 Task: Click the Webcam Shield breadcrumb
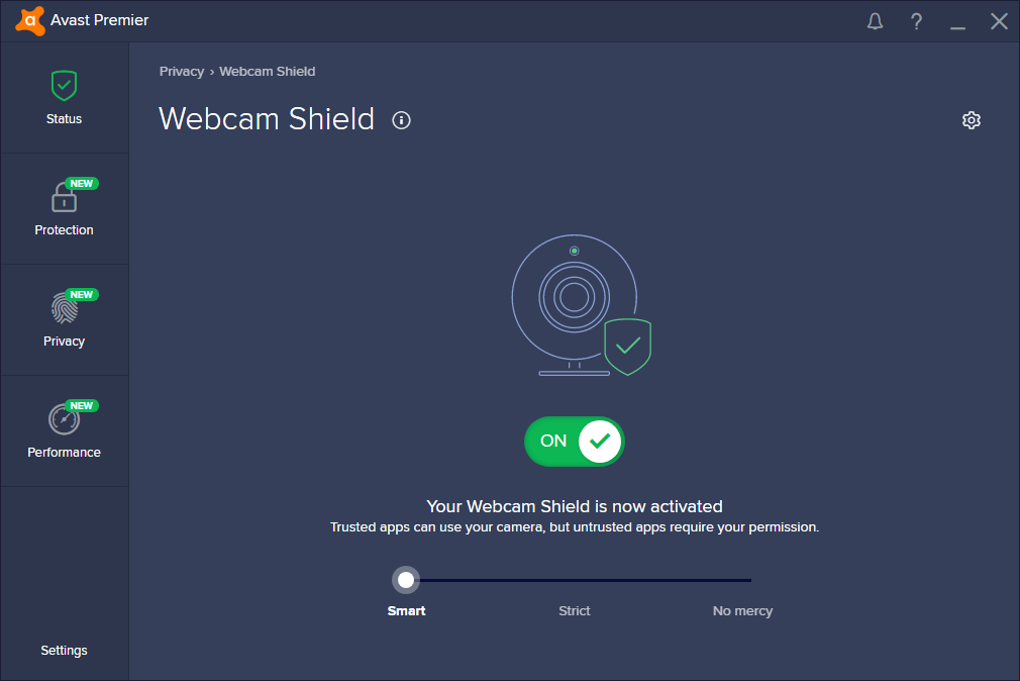coord(267,72)
